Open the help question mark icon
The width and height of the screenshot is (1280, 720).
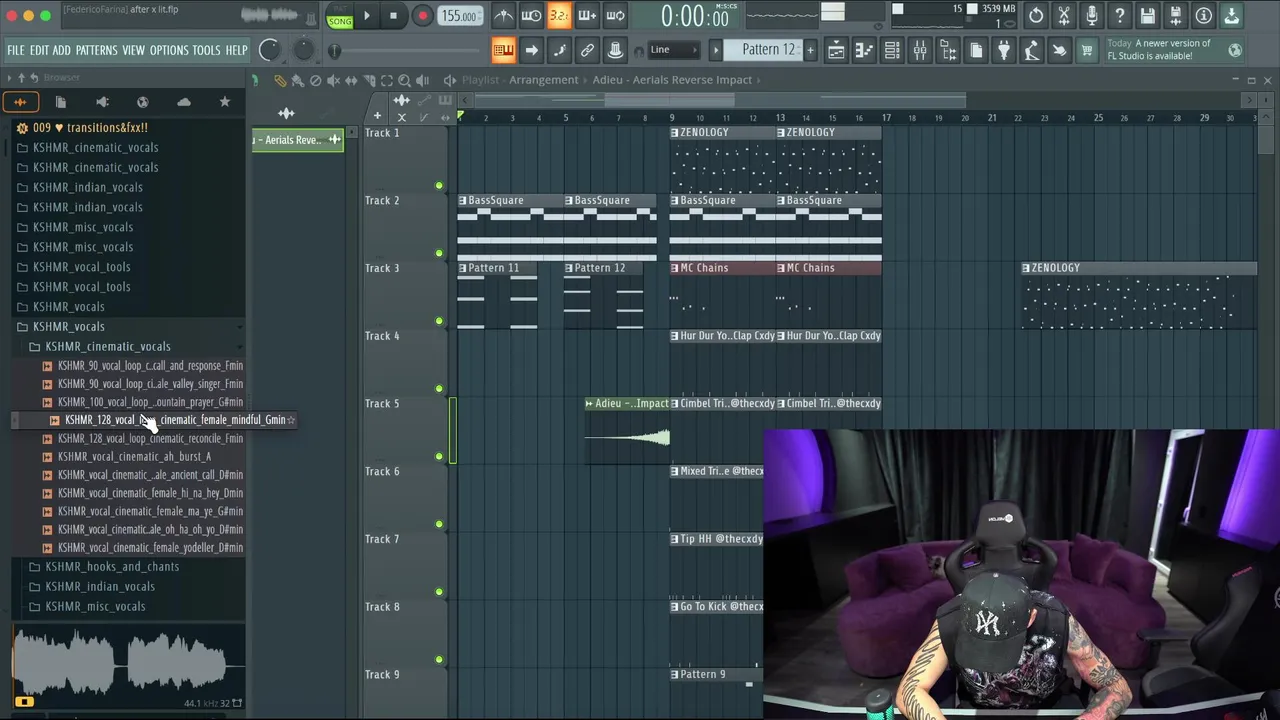click(1120, 16)
